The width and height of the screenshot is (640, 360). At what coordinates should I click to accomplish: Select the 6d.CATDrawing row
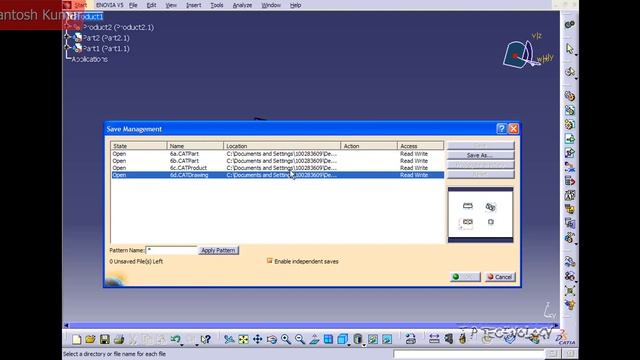[x=278, y=175]
